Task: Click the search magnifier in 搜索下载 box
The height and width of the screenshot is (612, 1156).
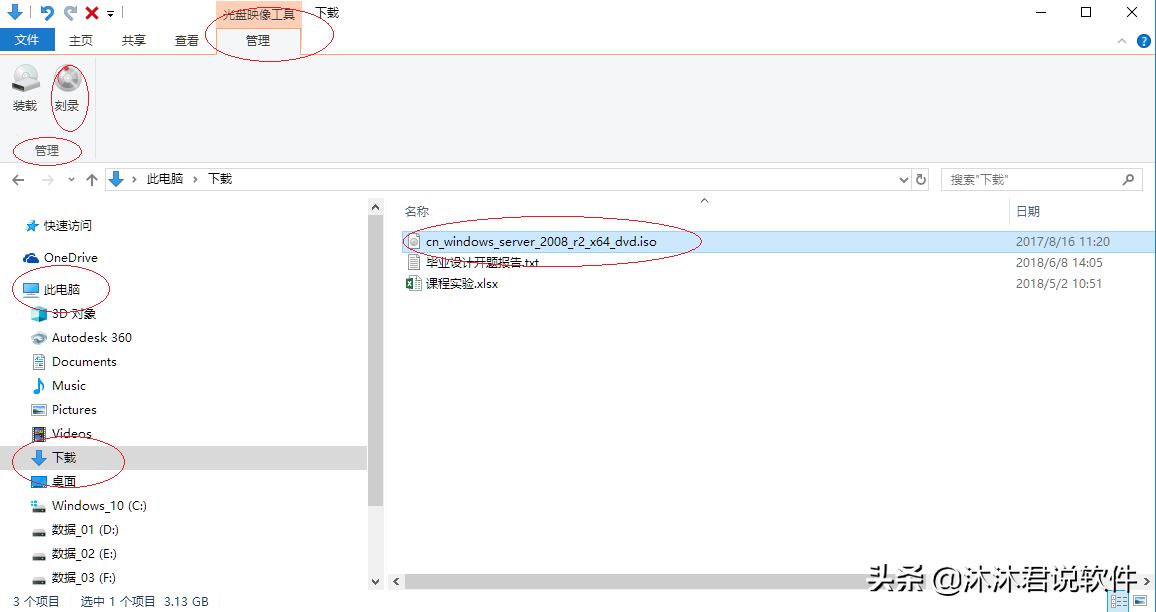Action: [1128, 179]
